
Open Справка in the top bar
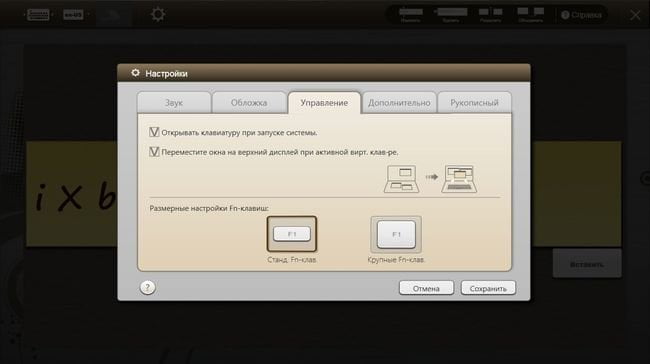pos(581,15)
